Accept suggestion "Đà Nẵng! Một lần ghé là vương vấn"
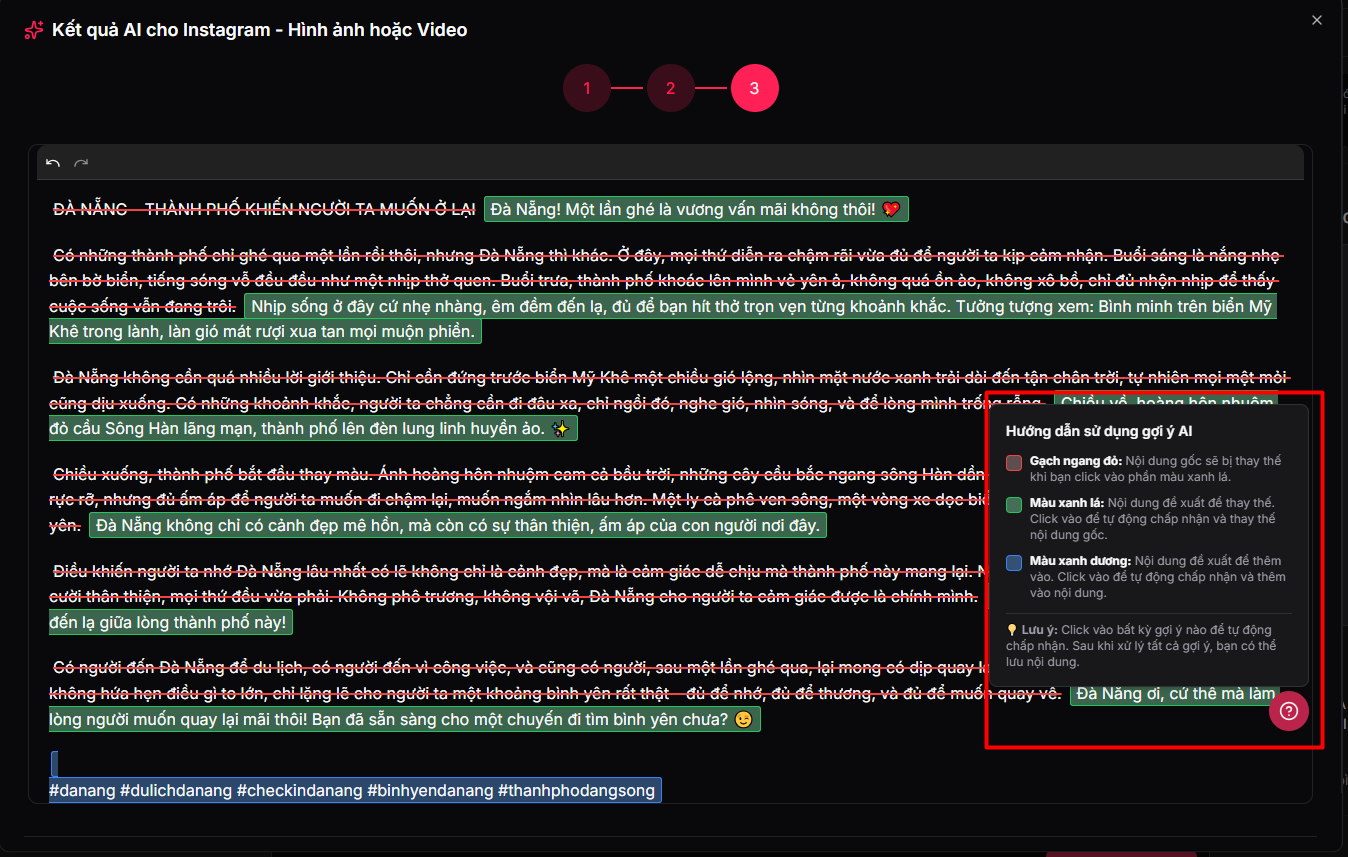 pyautogui.click(x=696, y=209)
